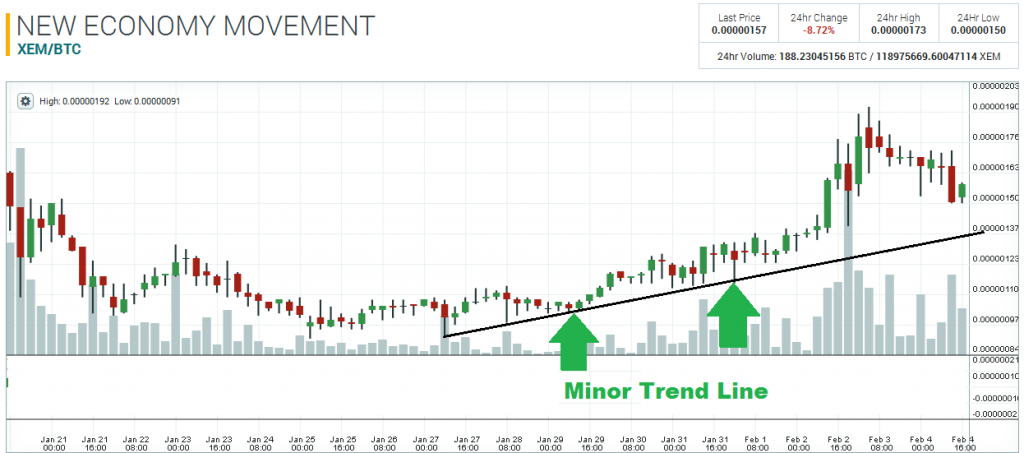Viewport: 1024px width, 453px height.
Task: Click the Feb 4 00:00 time axis label
Action: tap(921, 443)
